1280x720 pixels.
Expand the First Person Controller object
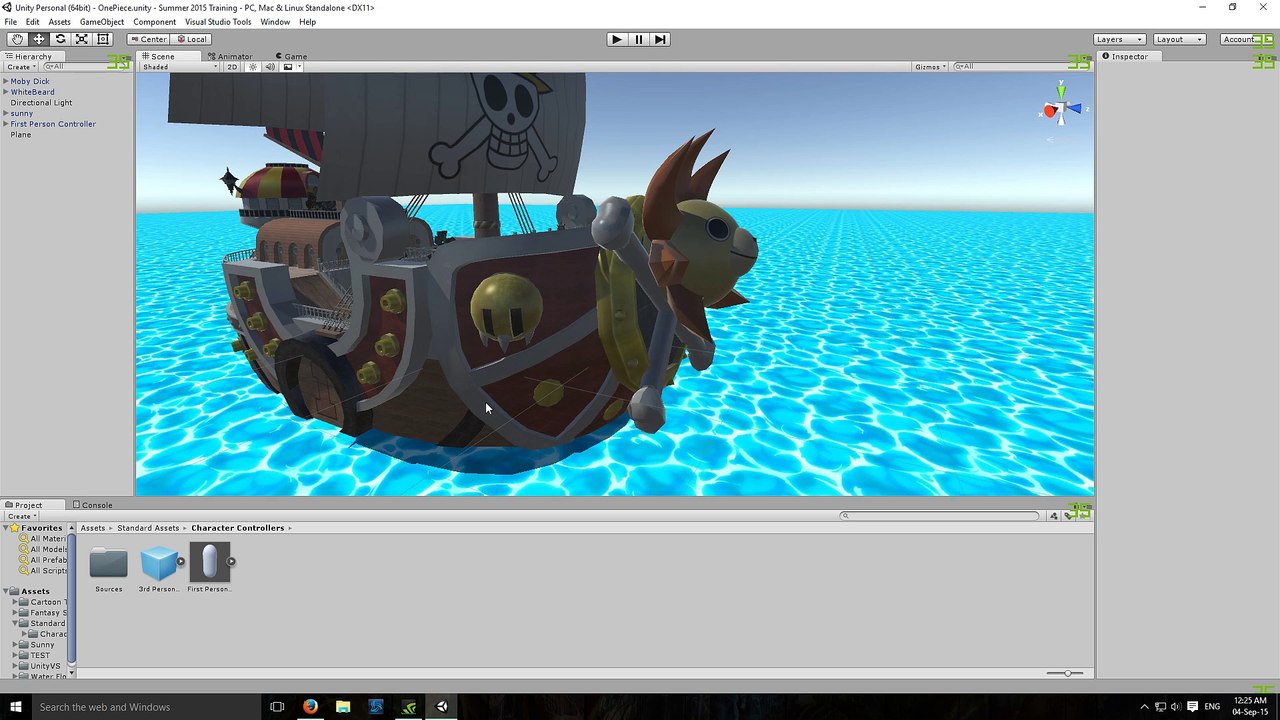[6, 124]
